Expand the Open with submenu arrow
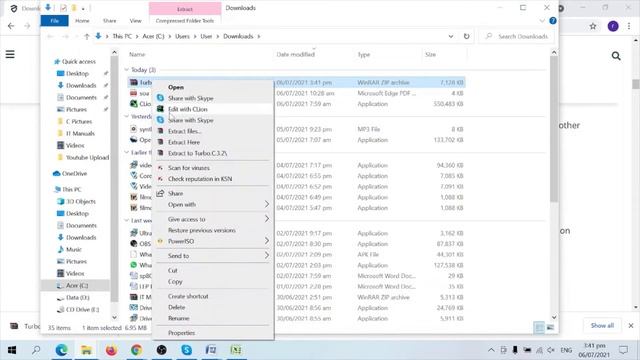 pos(267,204)
